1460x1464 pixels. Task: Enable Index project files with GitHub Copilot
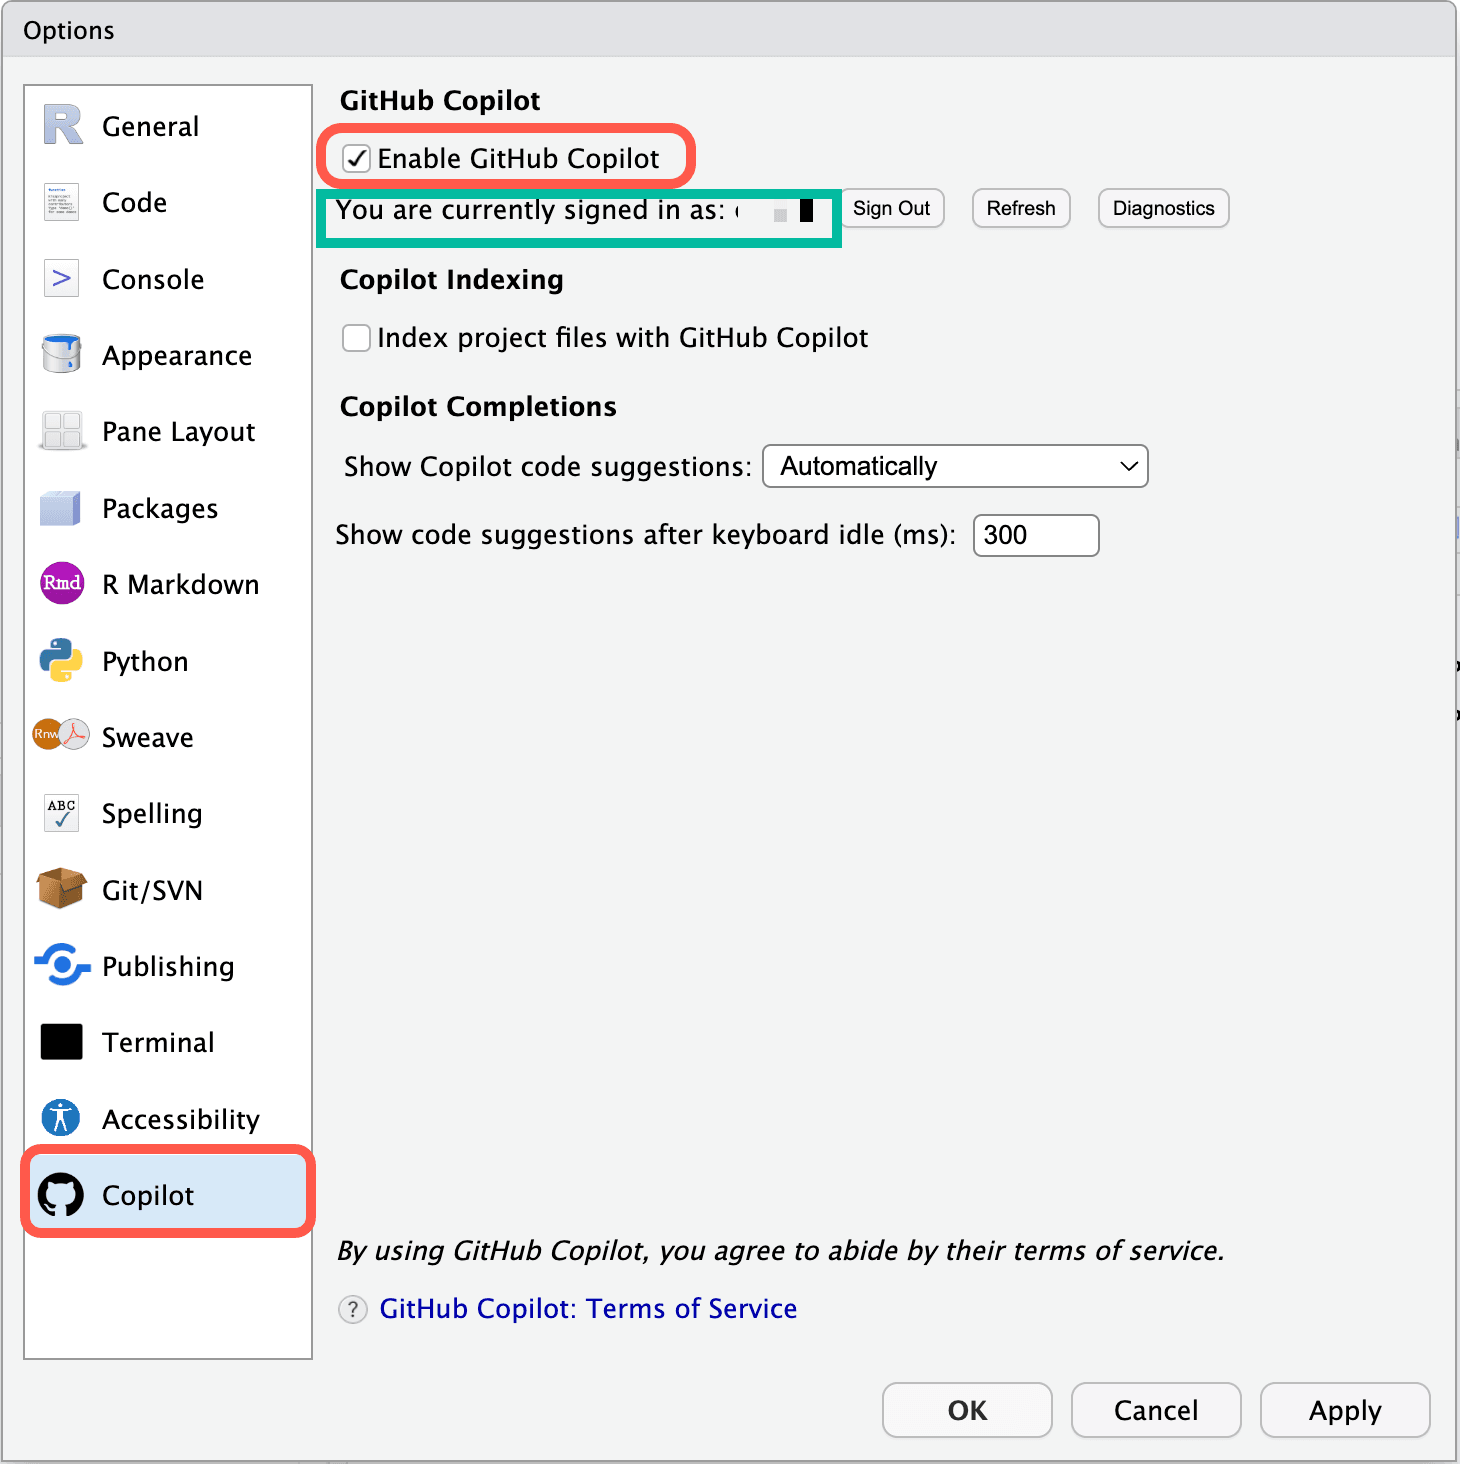pos(356,338)
